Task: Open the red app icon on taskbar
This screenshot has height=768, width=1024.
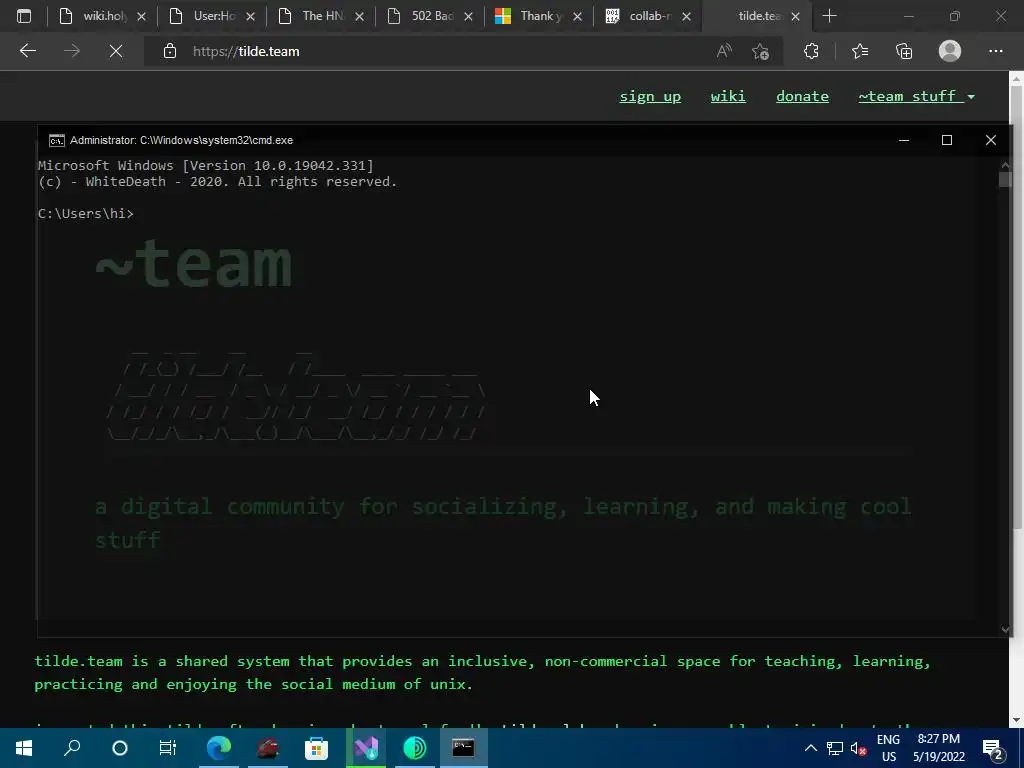Action: point(268,748)
